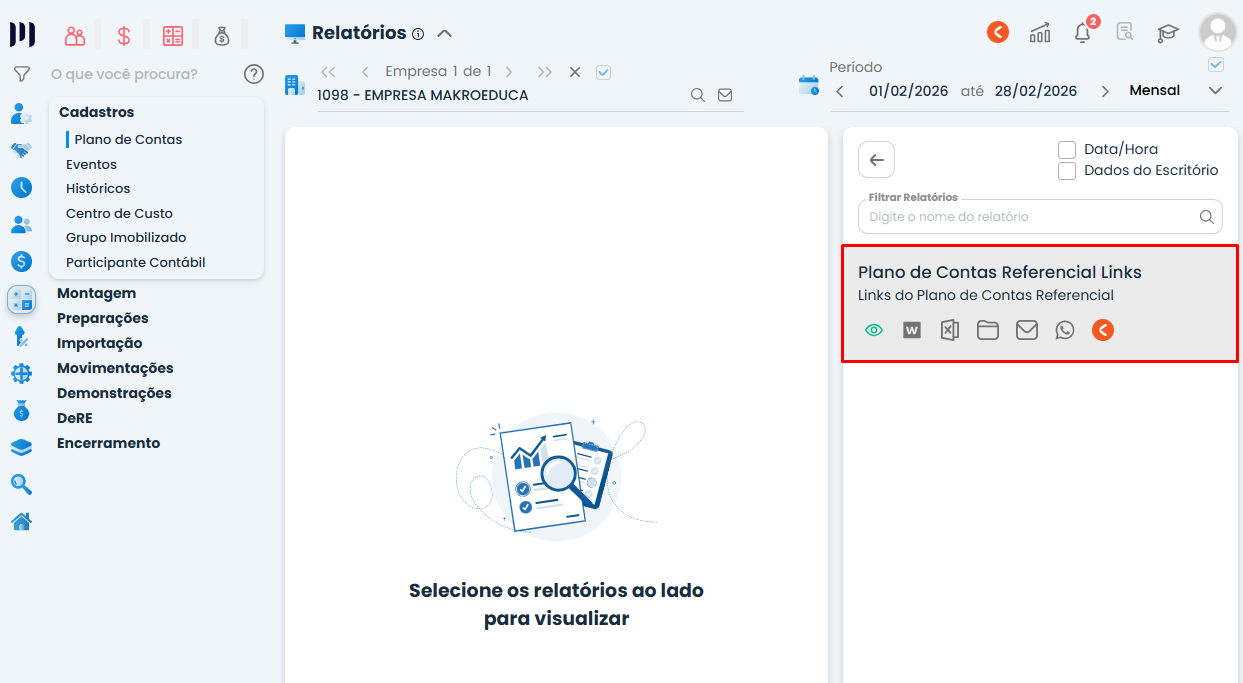Open the stacked layers sidebar icon
The height and width of the screenshot is (683, 1243).
[x=21, y=447]
